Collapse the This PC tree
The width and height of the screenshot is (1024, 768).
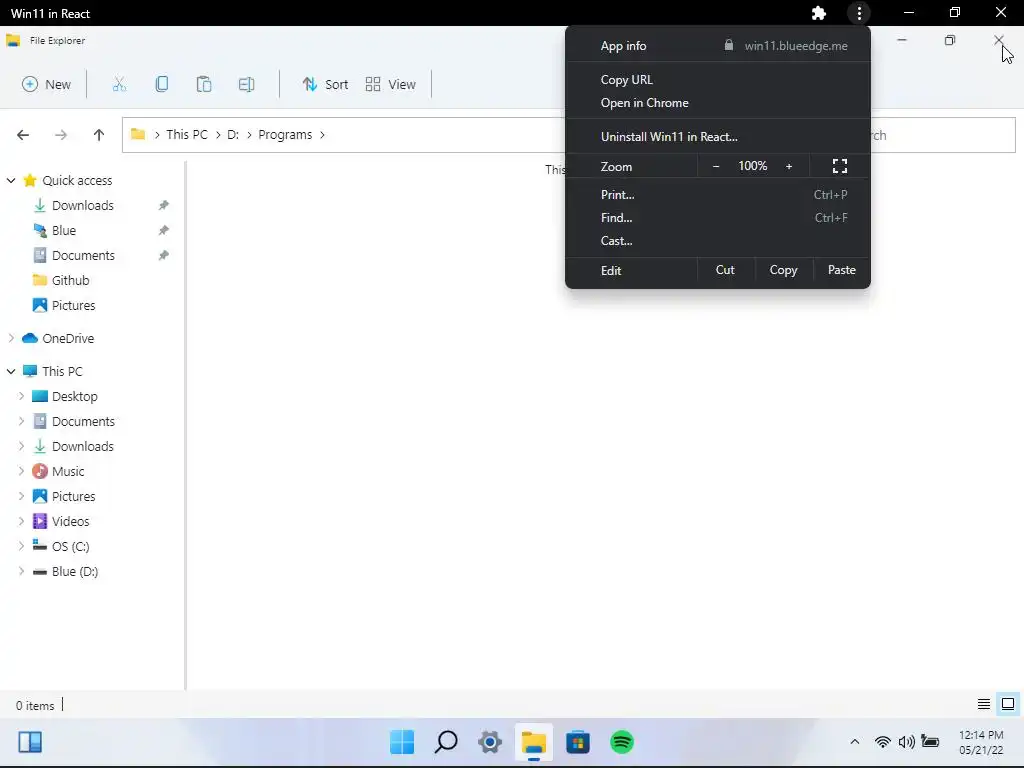click(11, 371)
